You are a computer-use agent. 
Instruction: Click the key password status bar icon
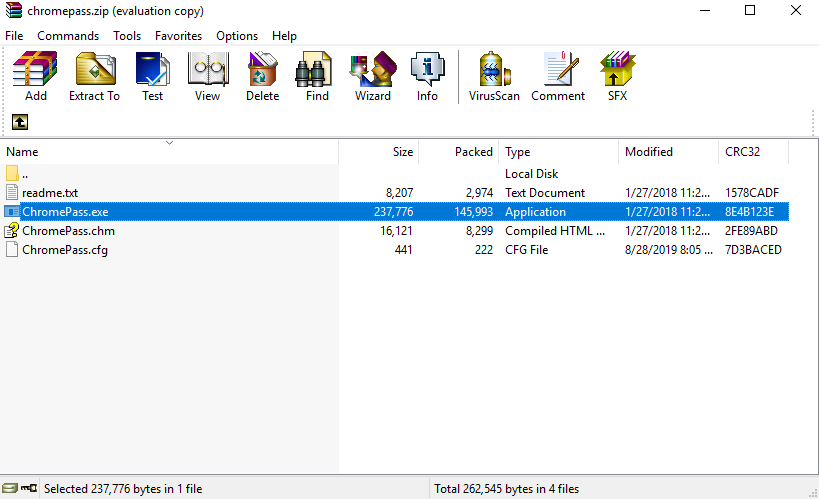point(29,488)
